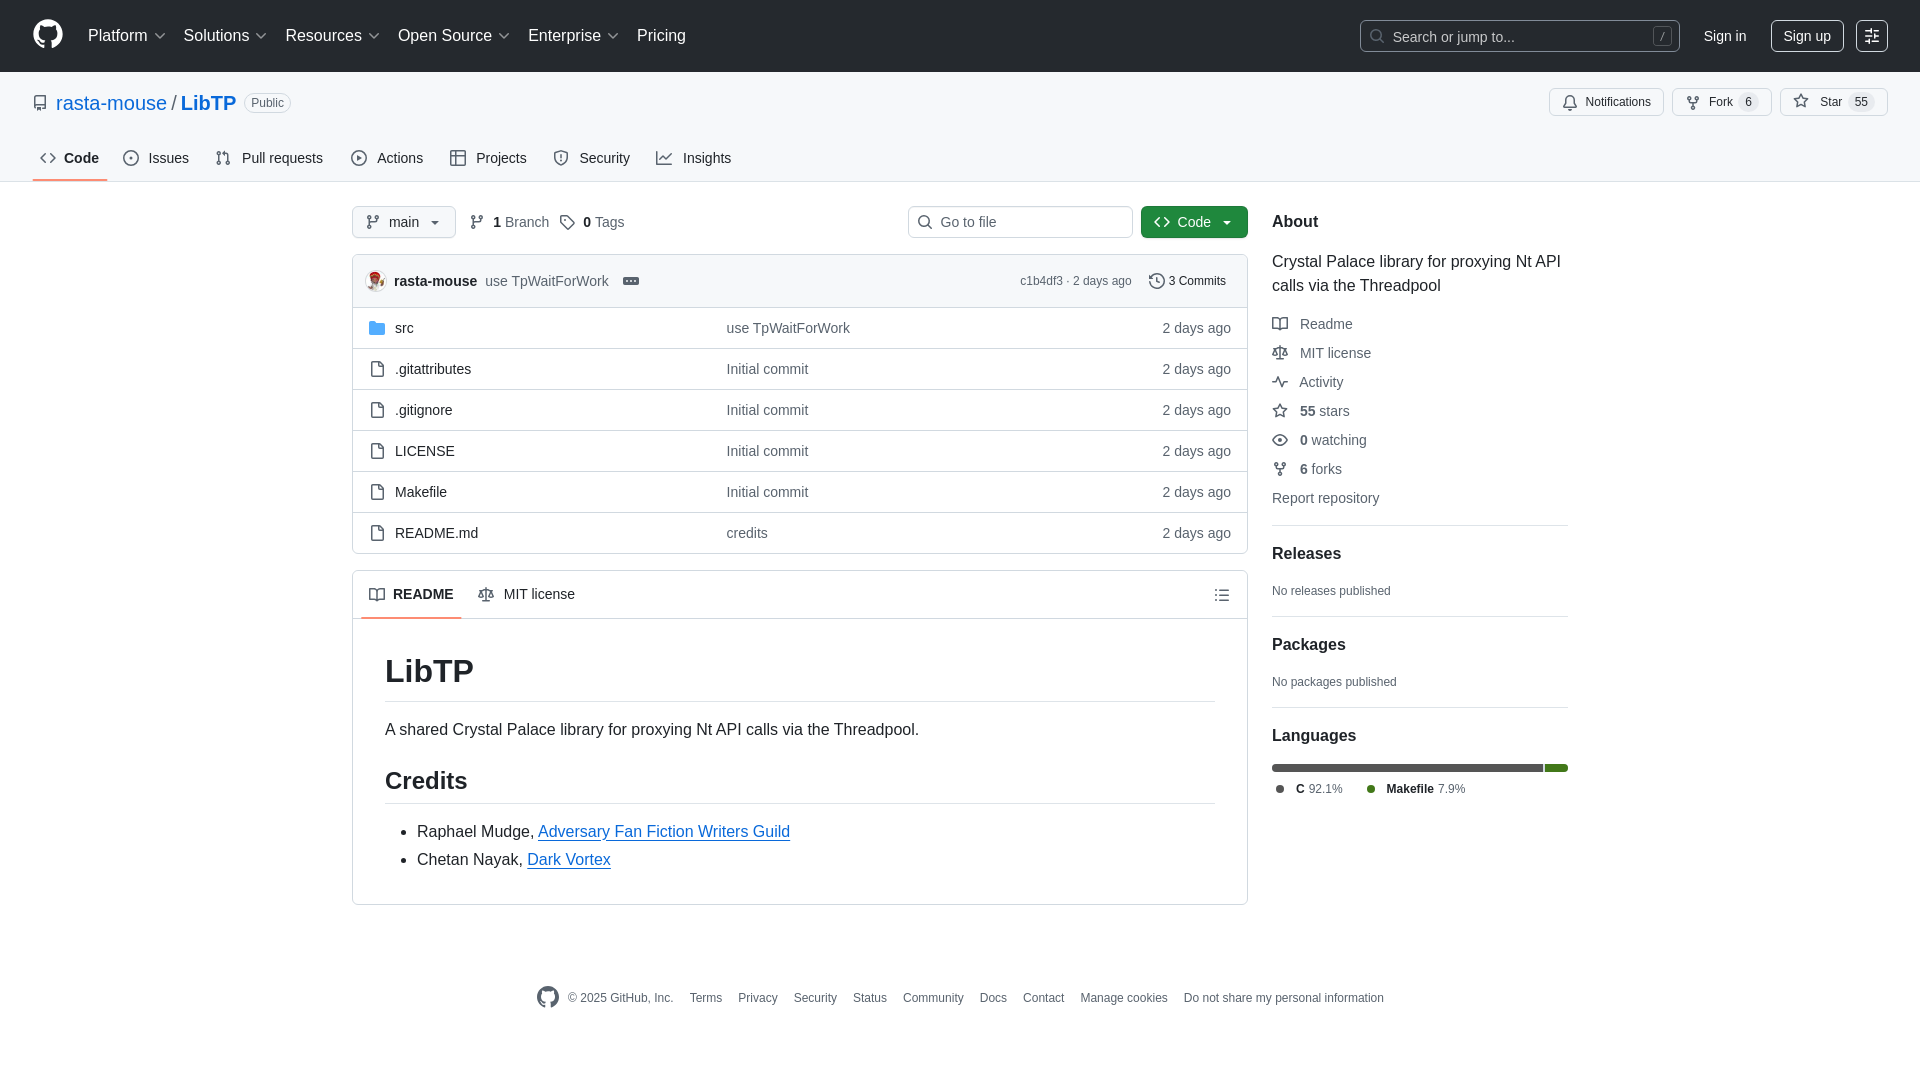
Task: Click the Pull requests icon
Action: 222,158
